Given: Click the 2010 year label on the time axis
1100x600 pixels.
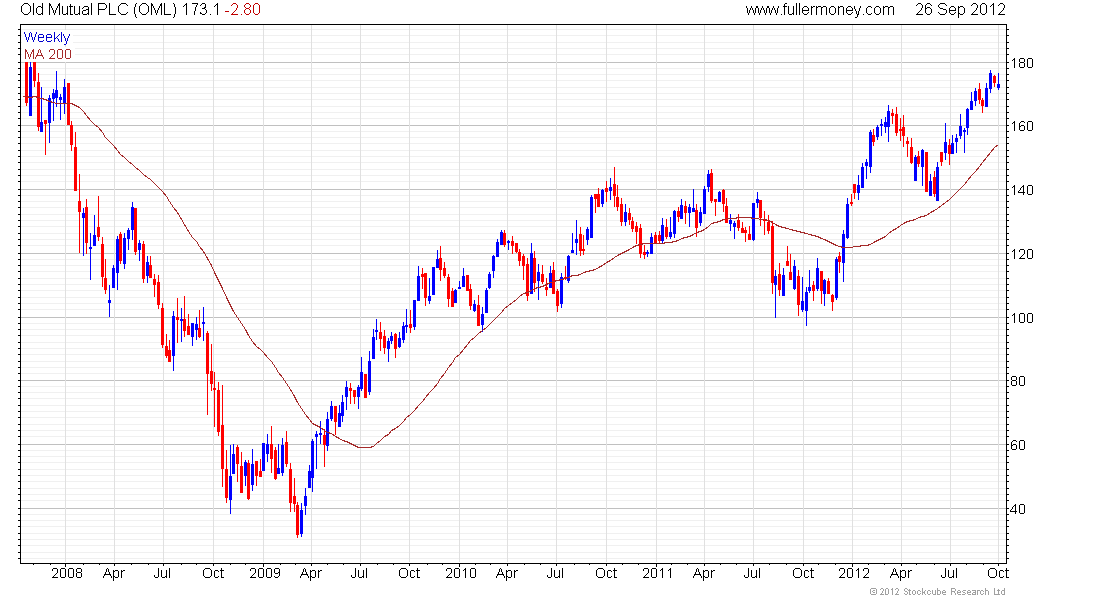Looking at the screenshot, I should (461, 573).
